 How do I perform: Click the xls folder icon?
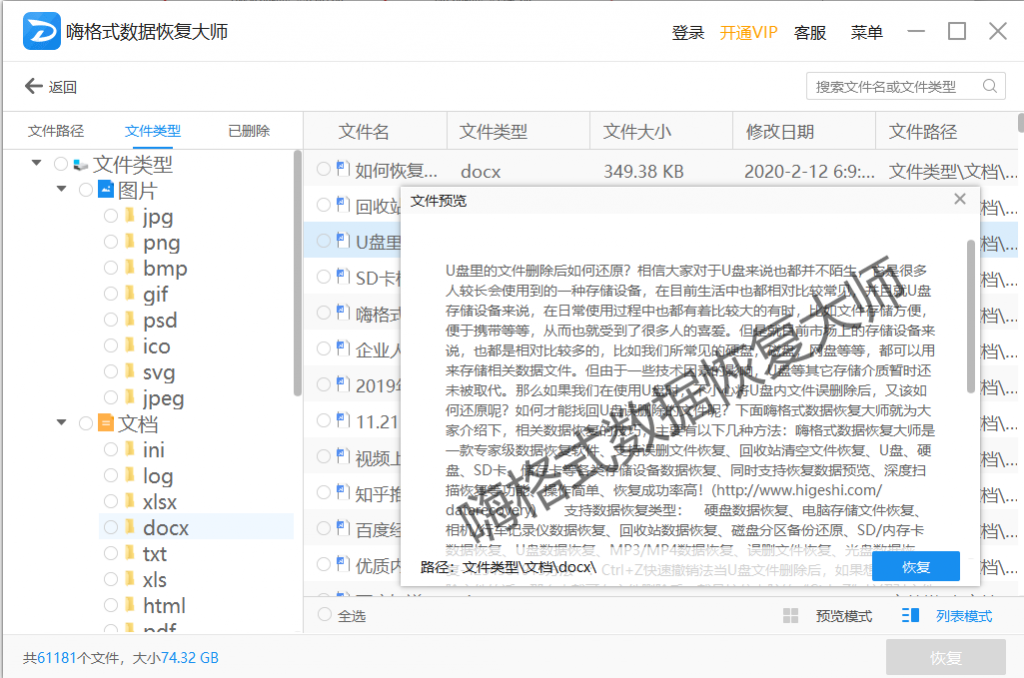130,579
